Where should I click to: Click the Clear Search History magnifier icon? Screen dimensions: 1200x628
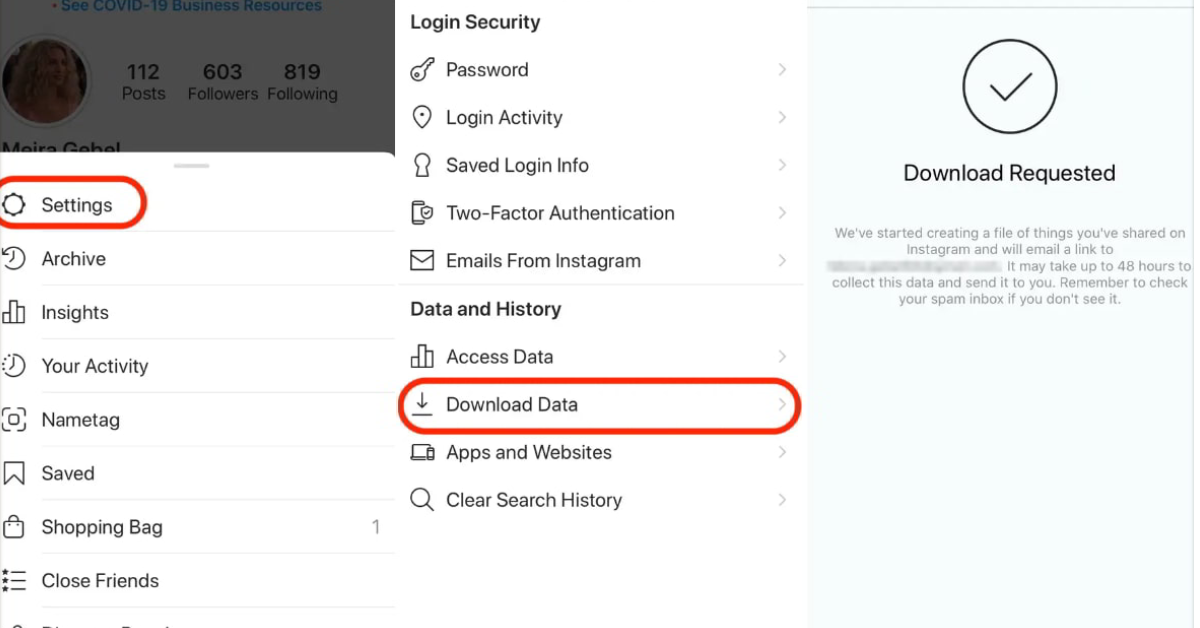pos(421,500)
